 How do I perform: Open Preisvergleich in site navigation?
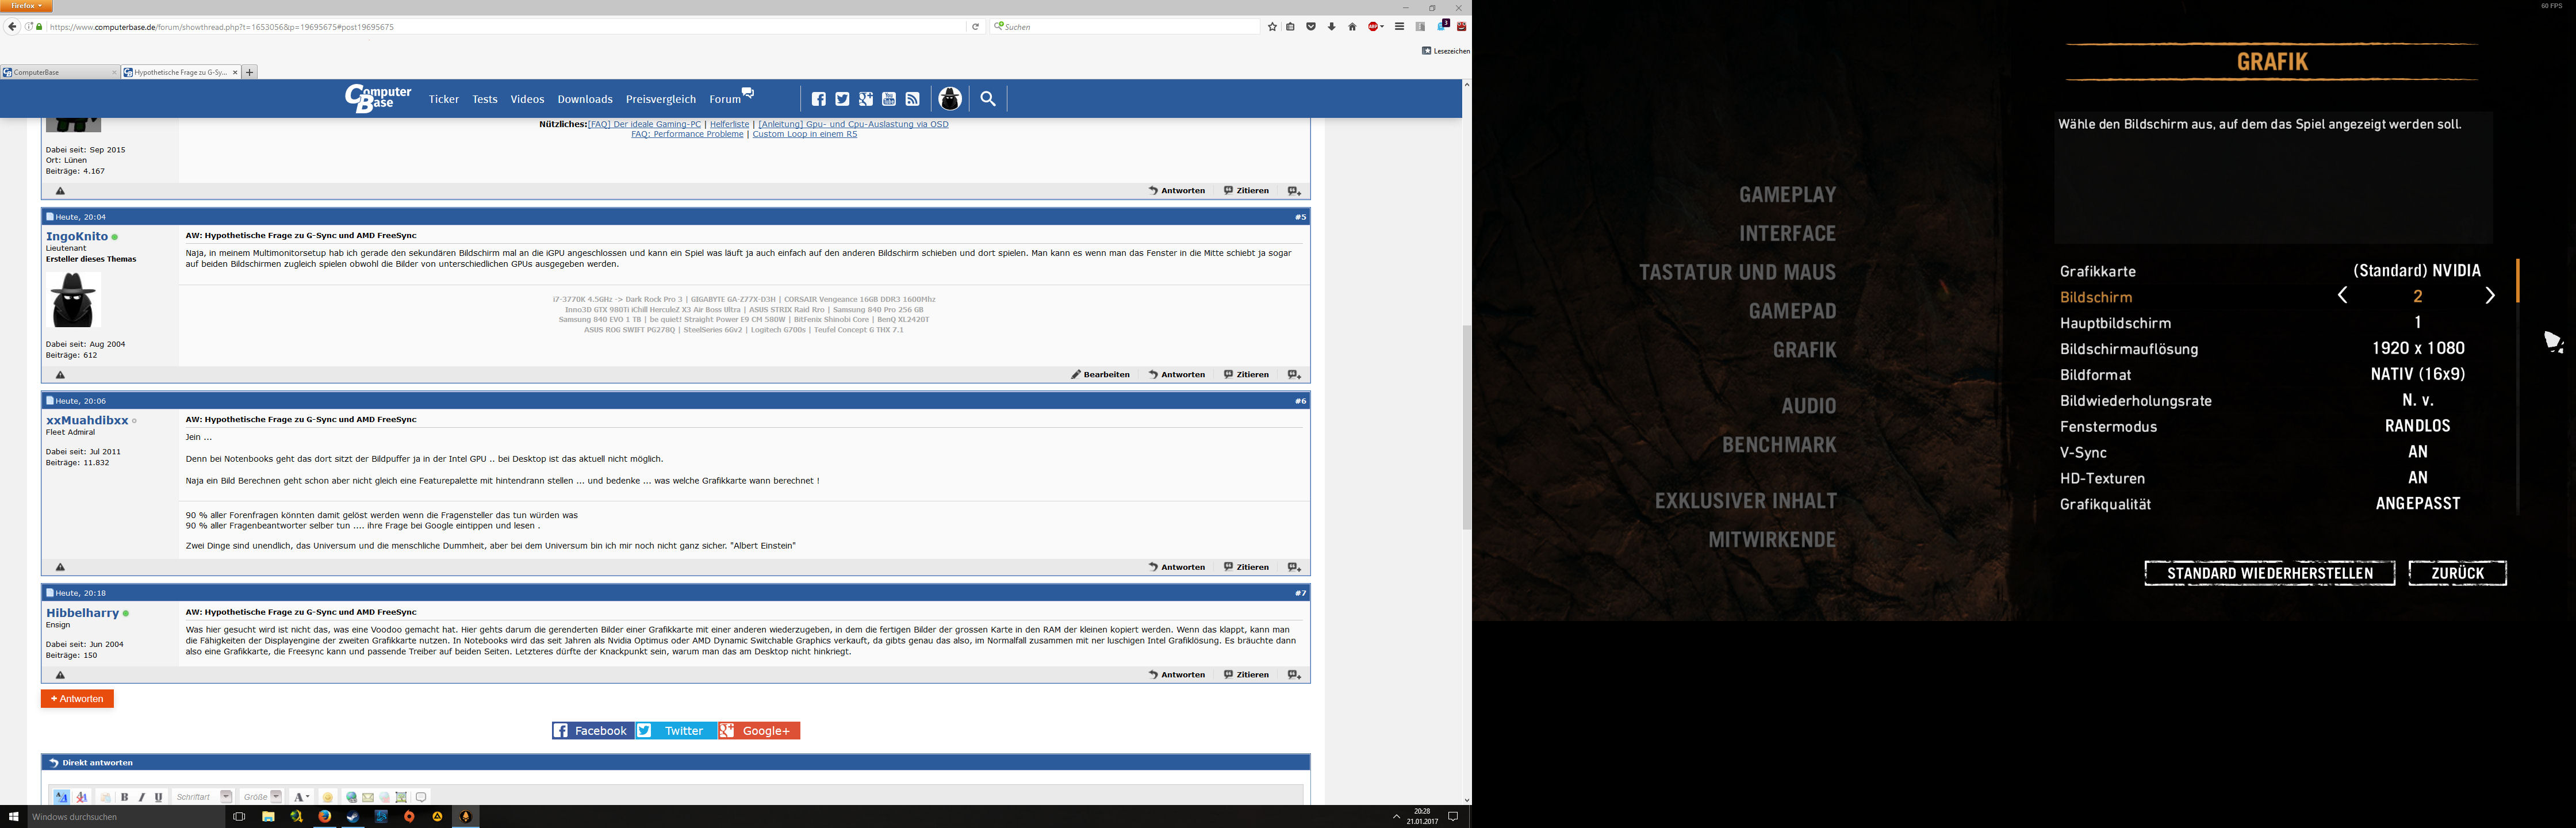coord(660,99)
